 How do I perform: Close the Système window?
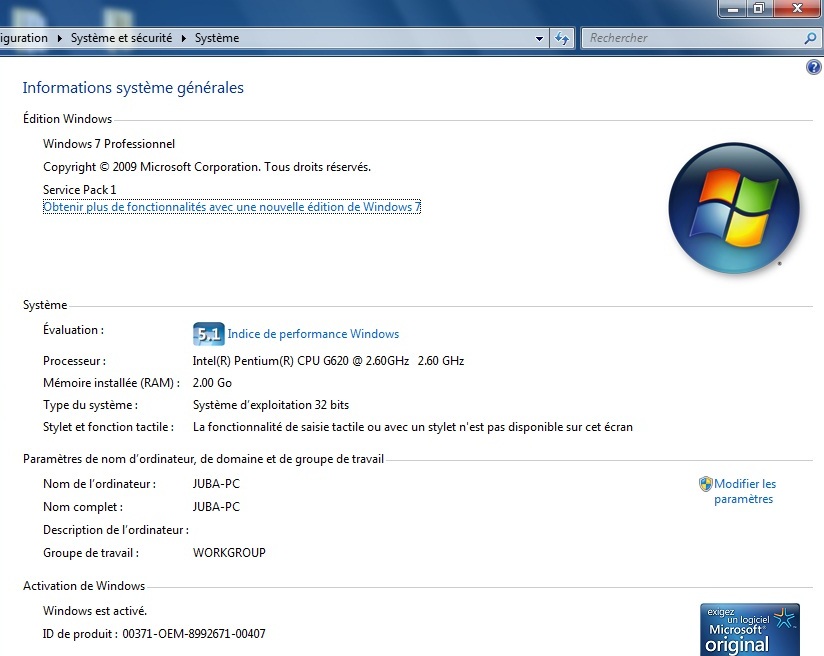click(797, 9)
